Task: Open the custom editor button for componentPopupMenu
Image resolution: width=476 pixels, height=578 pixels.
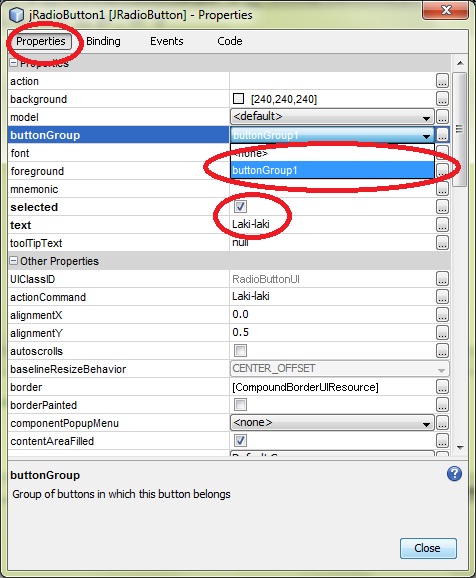Action: click(x=442, y=423)
